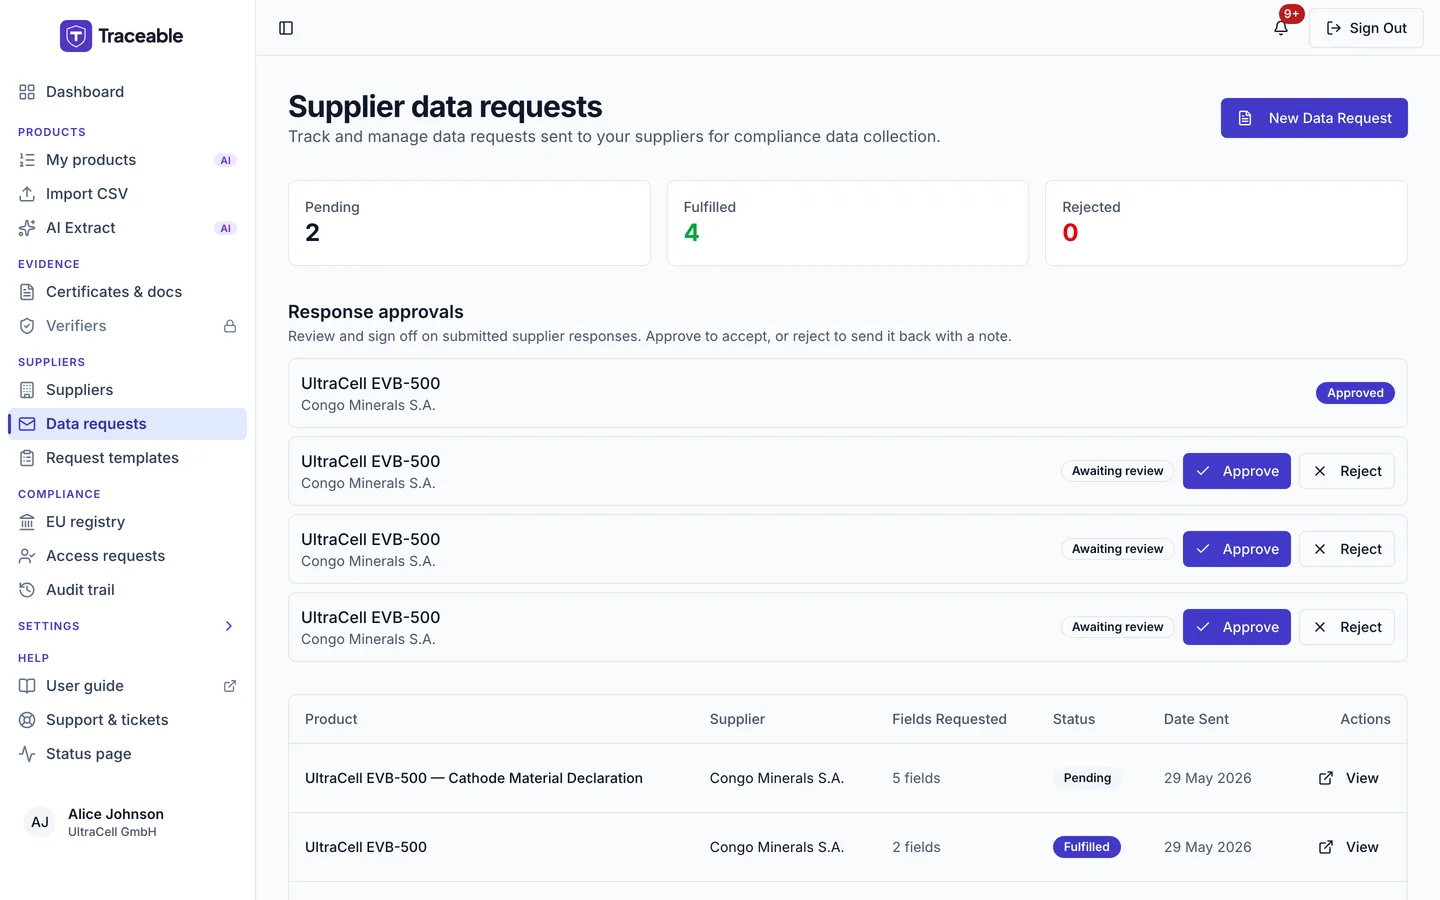Click the Request templates clipboard icon

tap(27, 458)
